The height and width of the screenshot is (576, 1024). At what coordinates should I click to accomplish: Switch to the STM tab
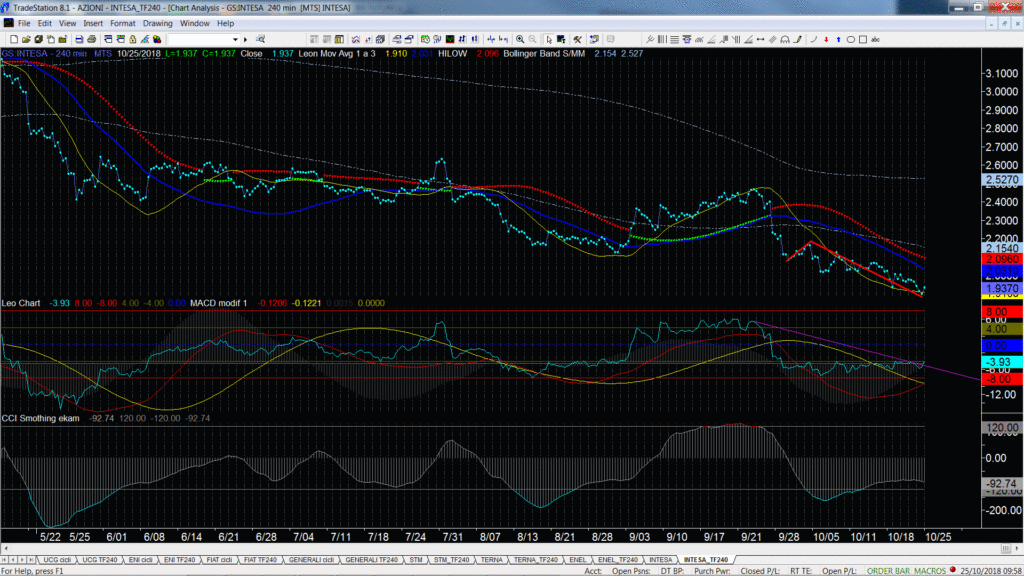point(416,560)
